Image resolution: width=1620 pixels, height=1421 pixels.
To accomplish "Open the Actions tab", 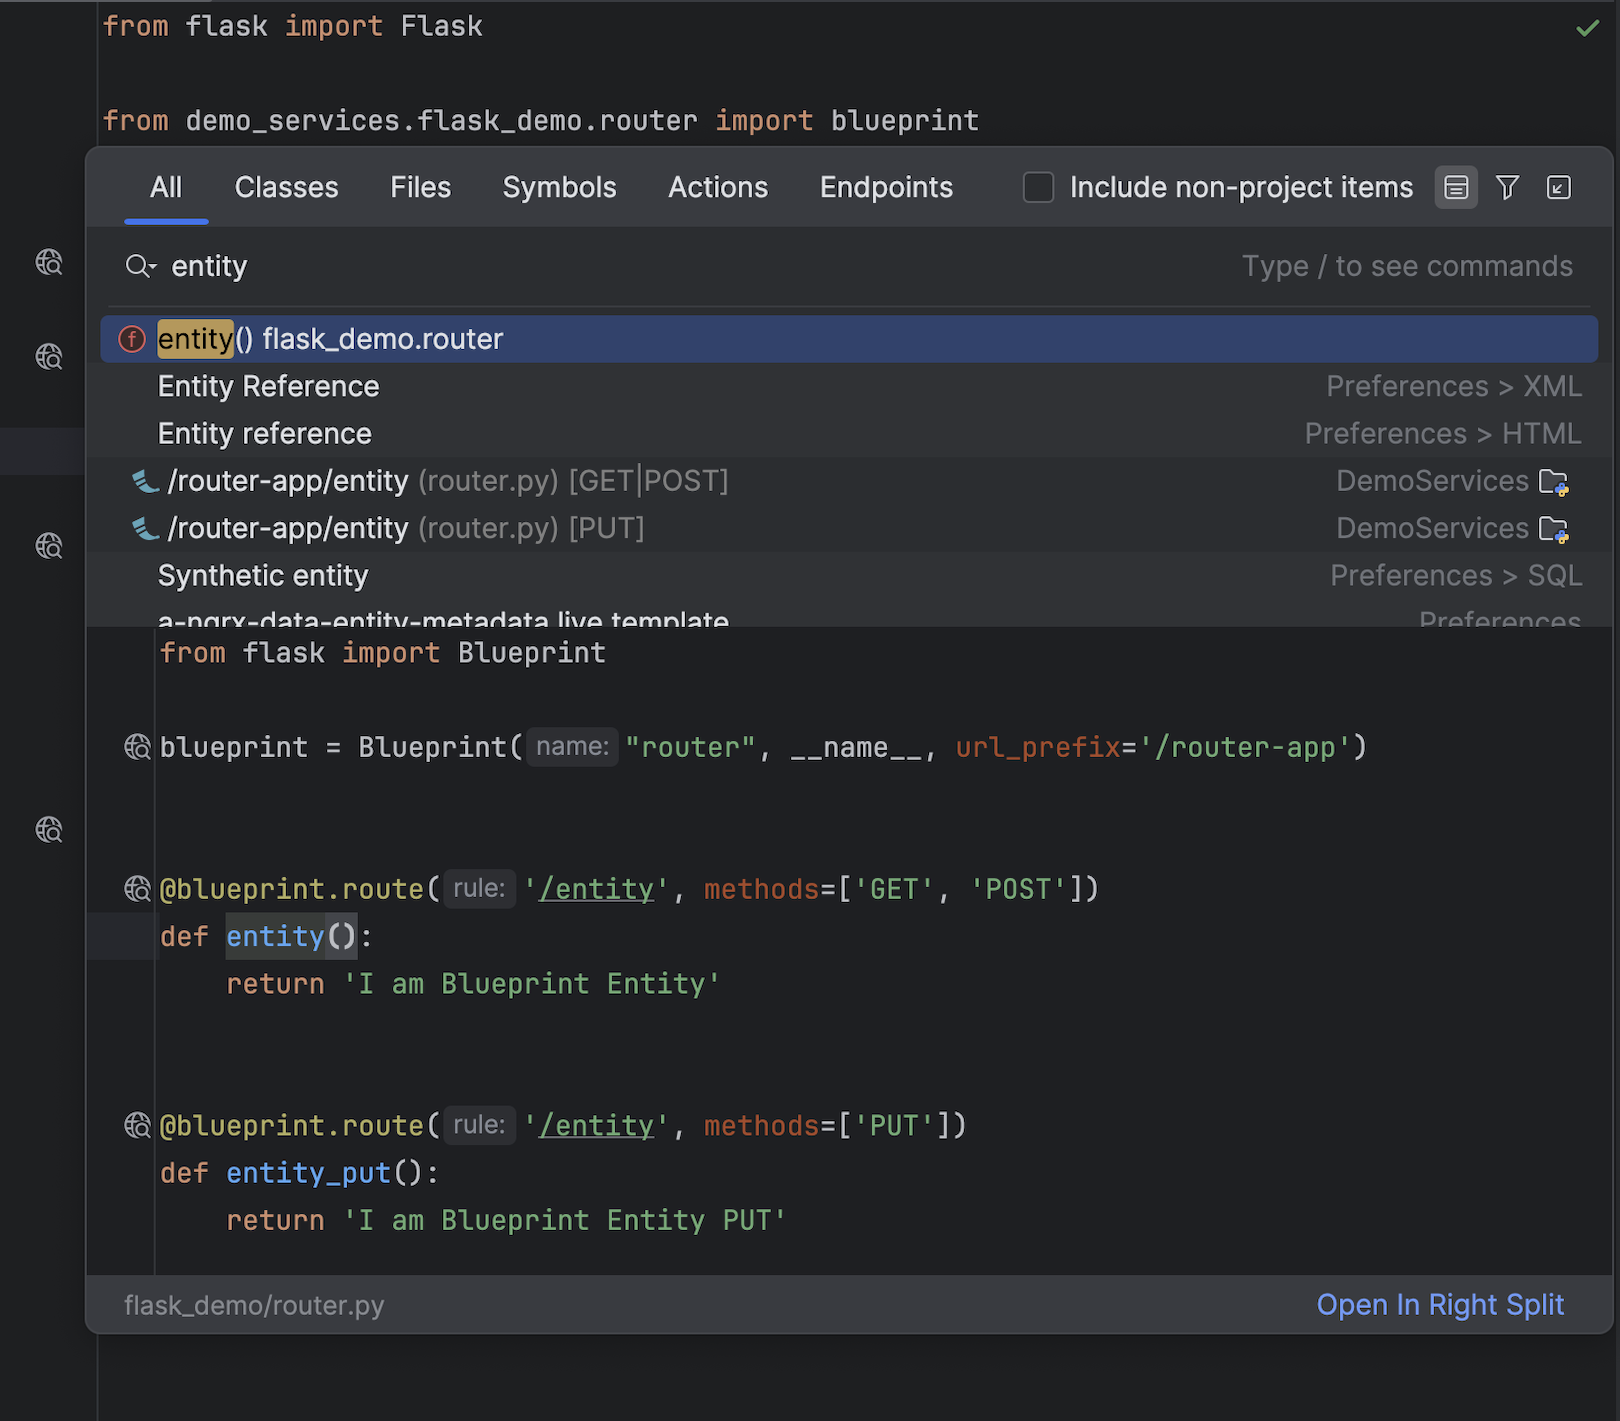I will [x=718, y=187].
